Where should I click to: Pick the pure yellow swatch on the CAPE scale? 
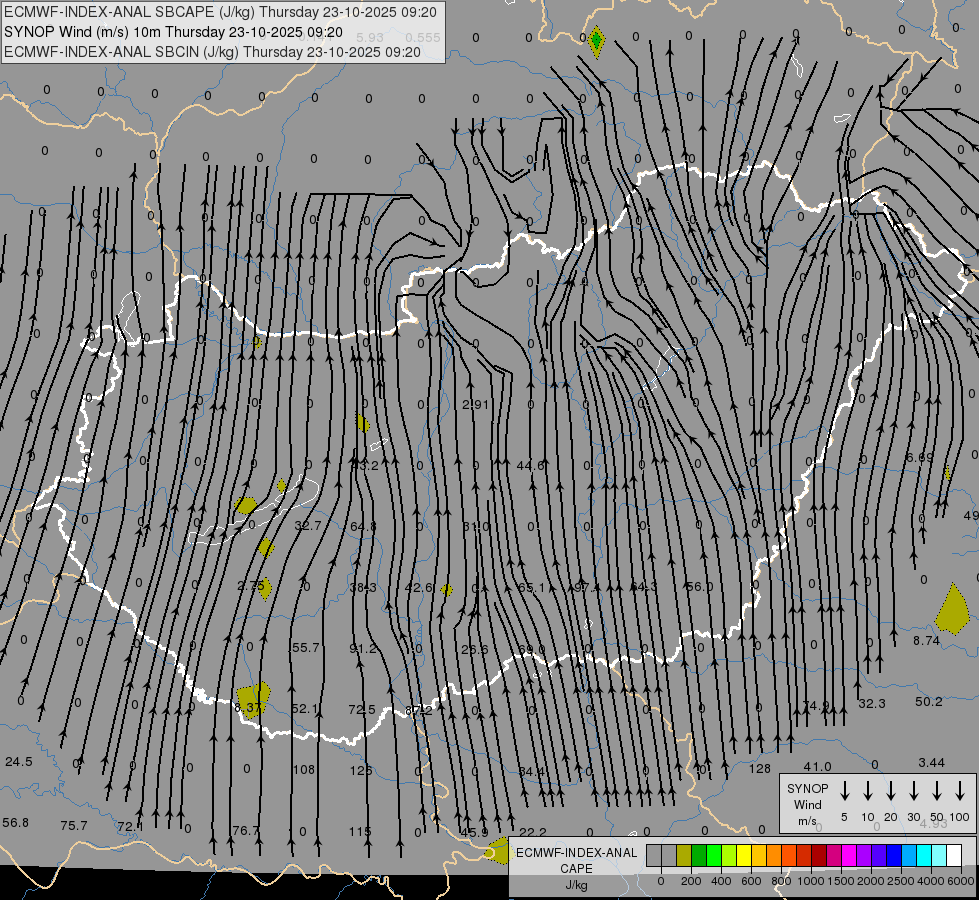pos(744,856)
